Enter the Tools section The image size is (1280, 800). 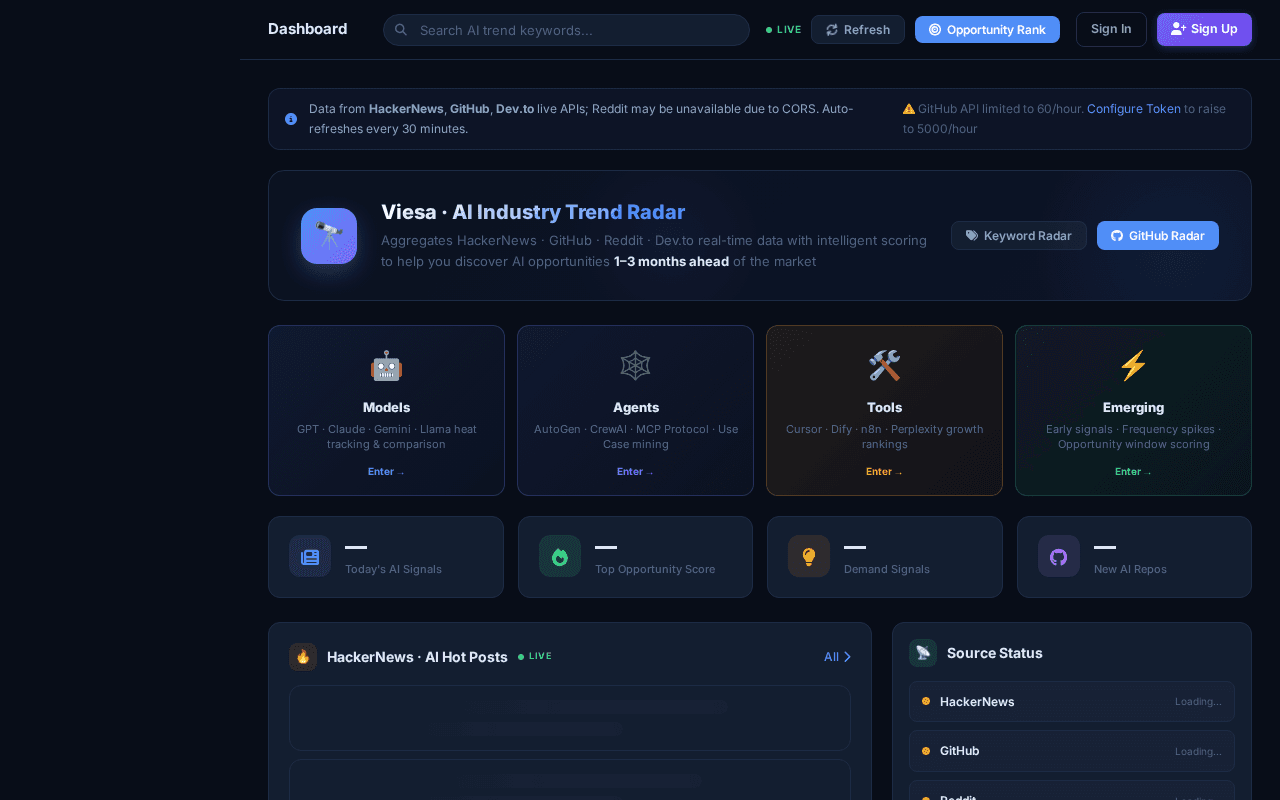884,472
